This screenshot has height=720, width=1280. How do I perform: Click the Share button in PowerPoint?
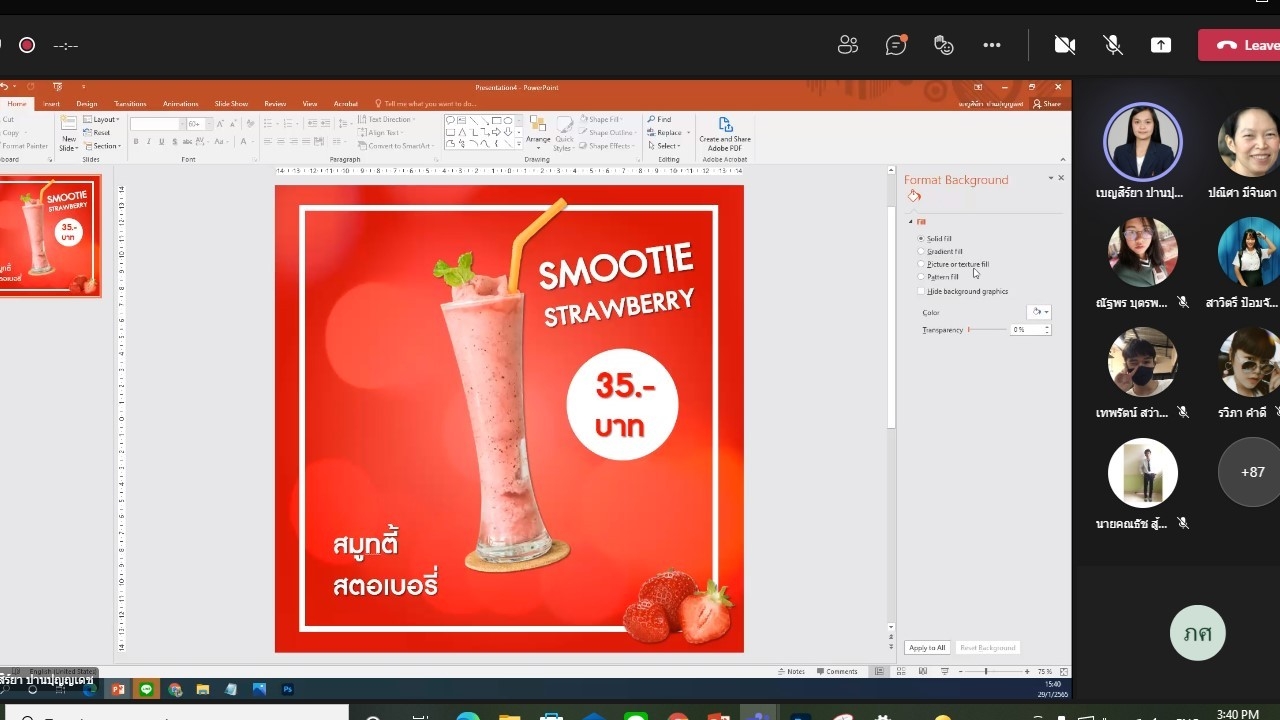click(x=1047, y=104)
